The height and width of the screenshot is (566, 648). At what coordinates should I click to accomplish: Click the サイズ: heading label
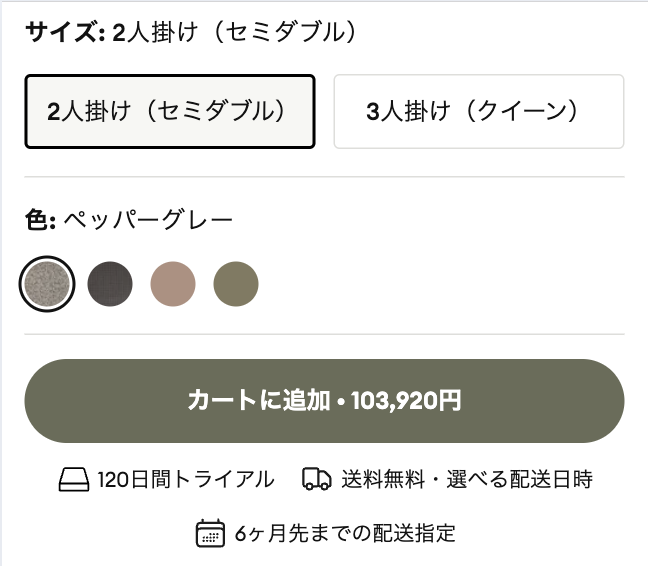pos(65,32)
